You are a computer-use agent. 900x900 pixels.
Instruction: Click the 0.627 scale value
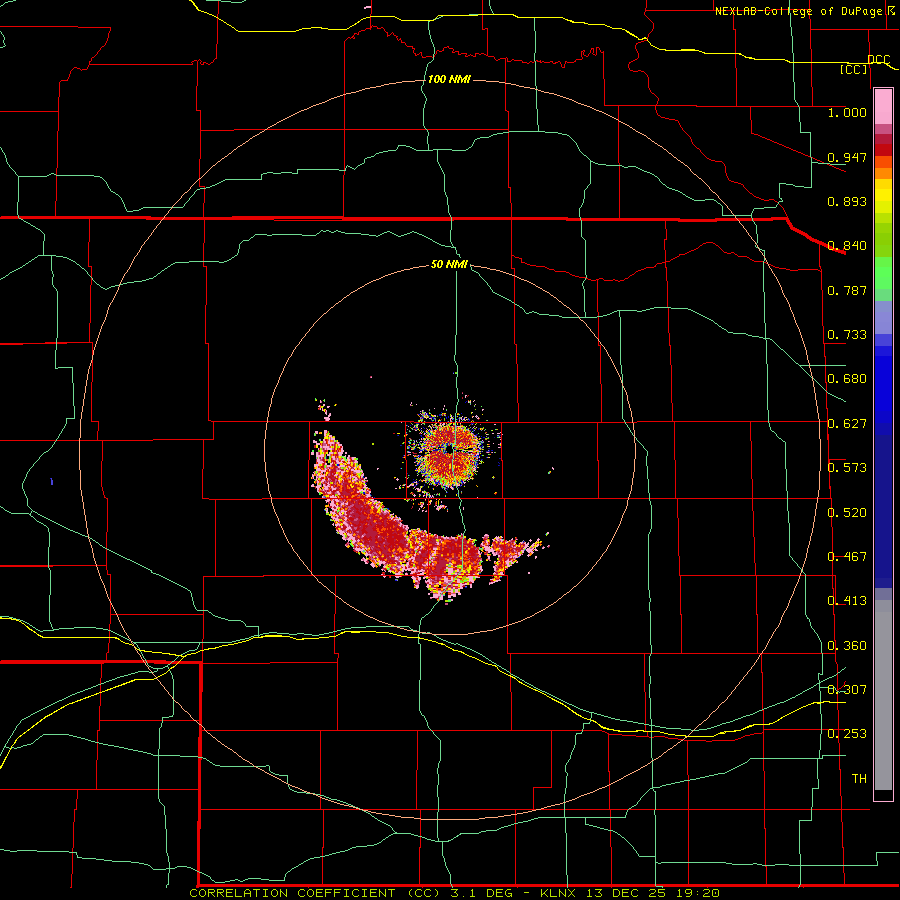pyautogui.click(x=847, y=424)
